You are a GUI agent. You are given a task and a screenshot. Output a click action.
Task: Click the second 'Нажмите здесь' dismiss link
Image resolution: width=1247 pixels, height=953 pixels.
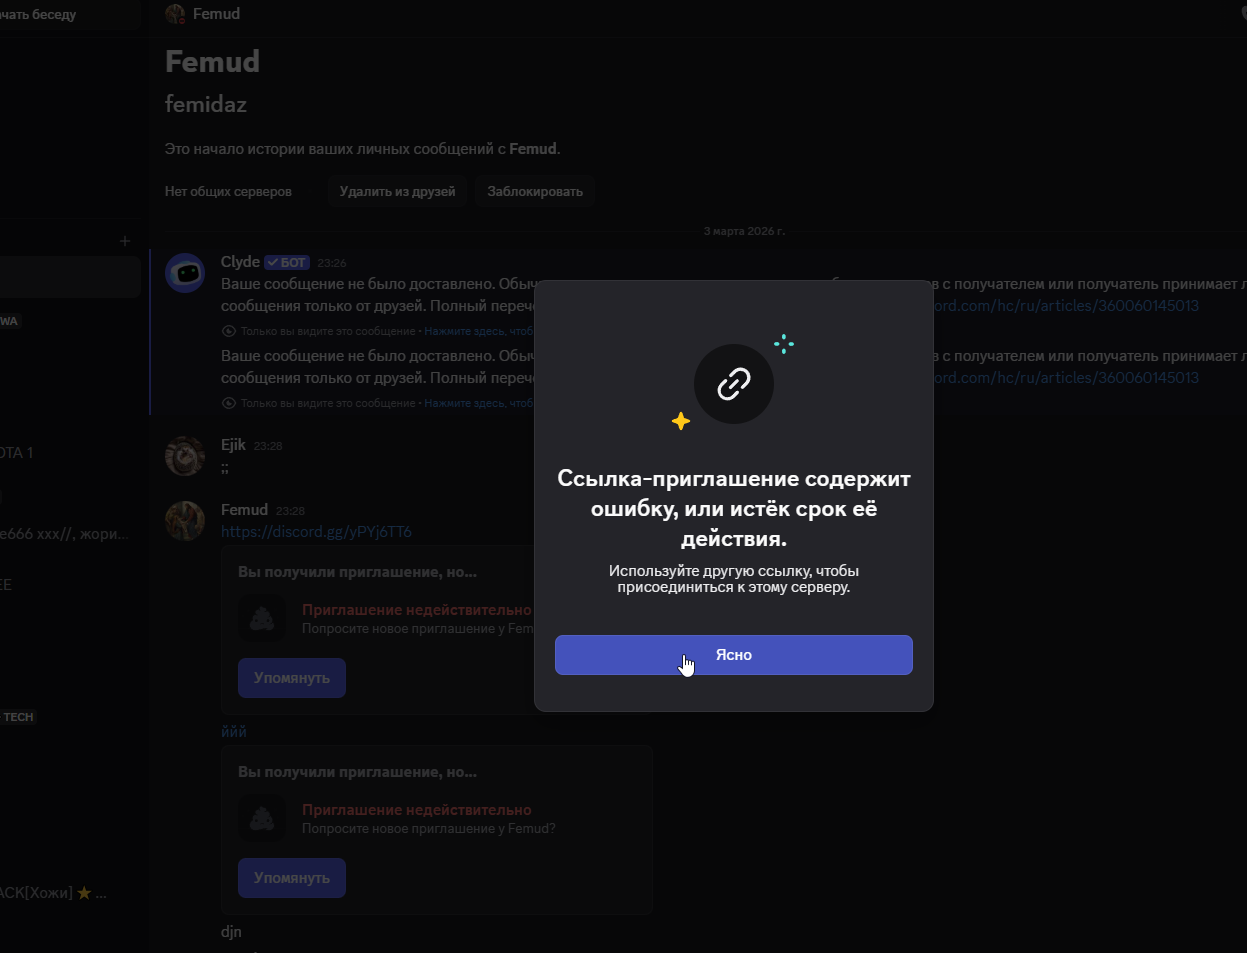tap(480, 403)
